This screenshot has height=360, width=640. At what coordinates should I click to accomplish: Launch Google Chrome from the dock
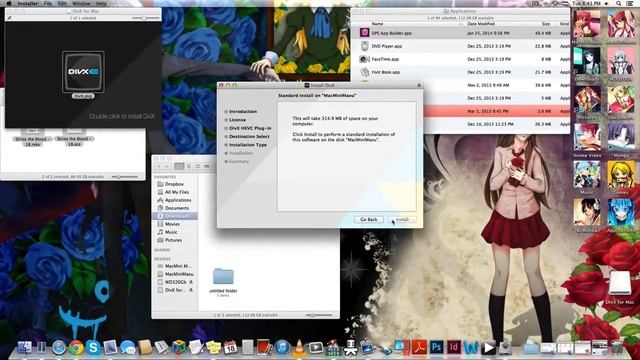76,348
